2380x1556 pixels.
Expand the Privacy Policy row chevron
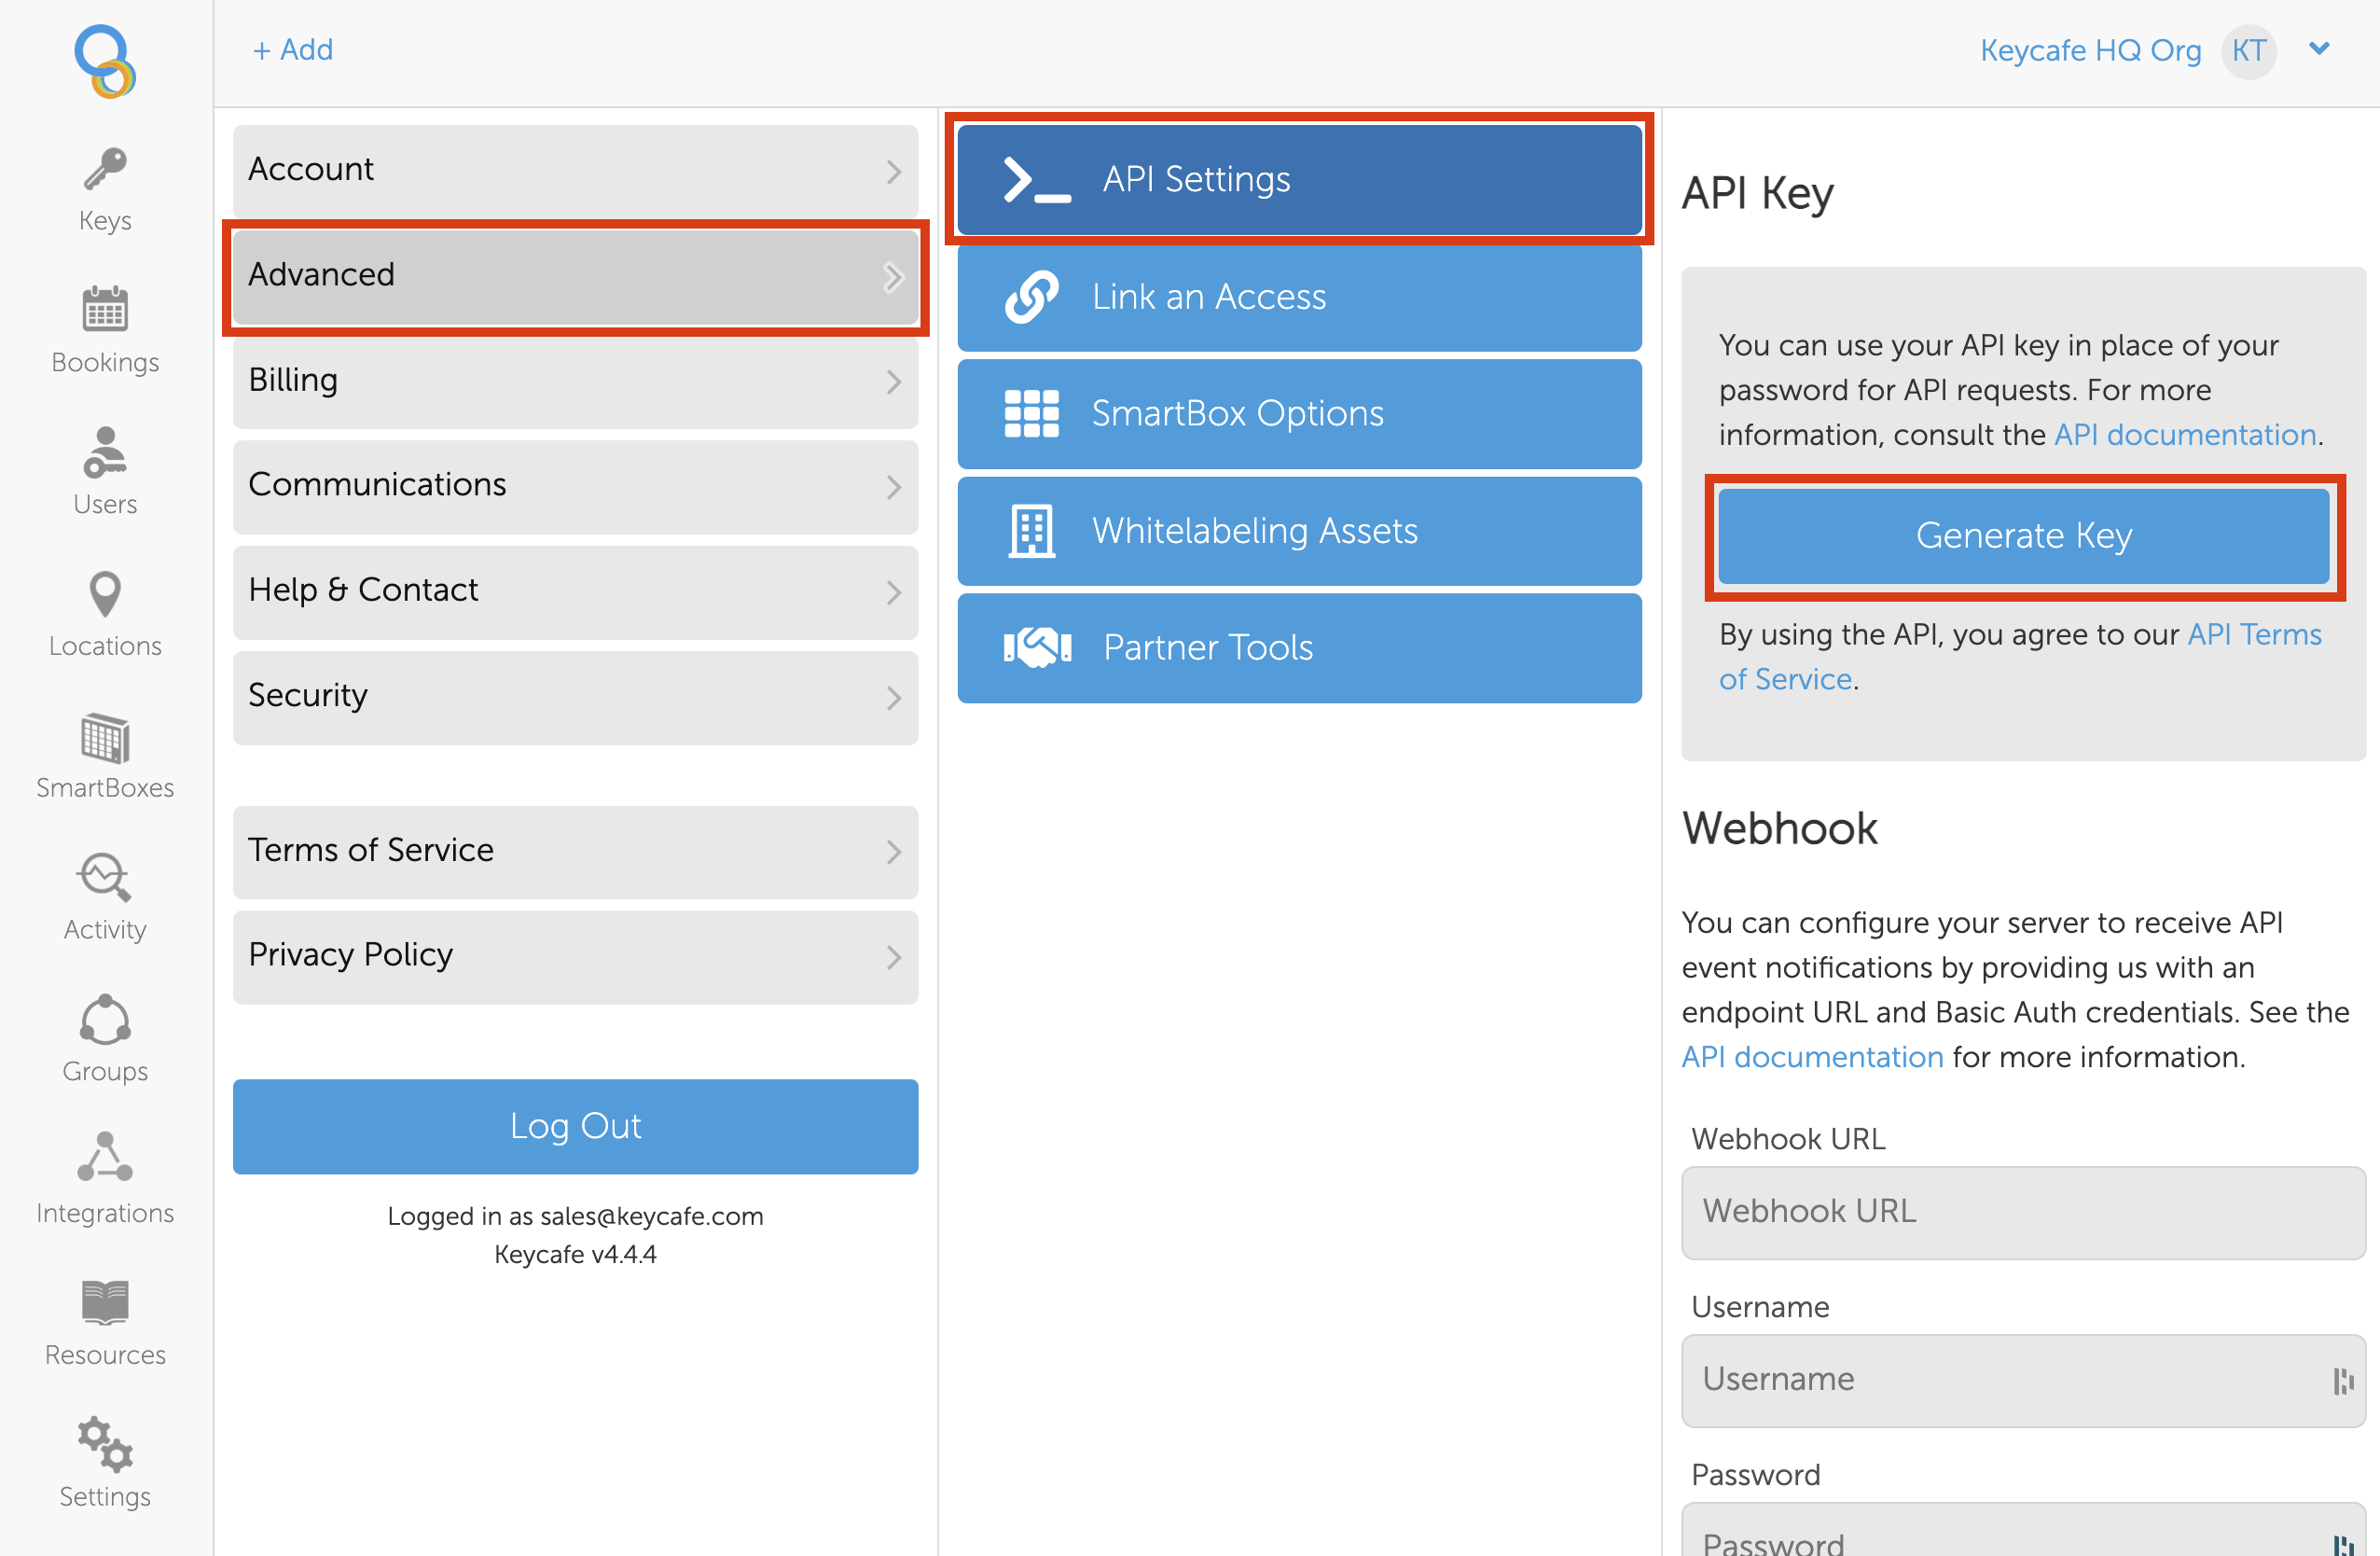(893, 957)
